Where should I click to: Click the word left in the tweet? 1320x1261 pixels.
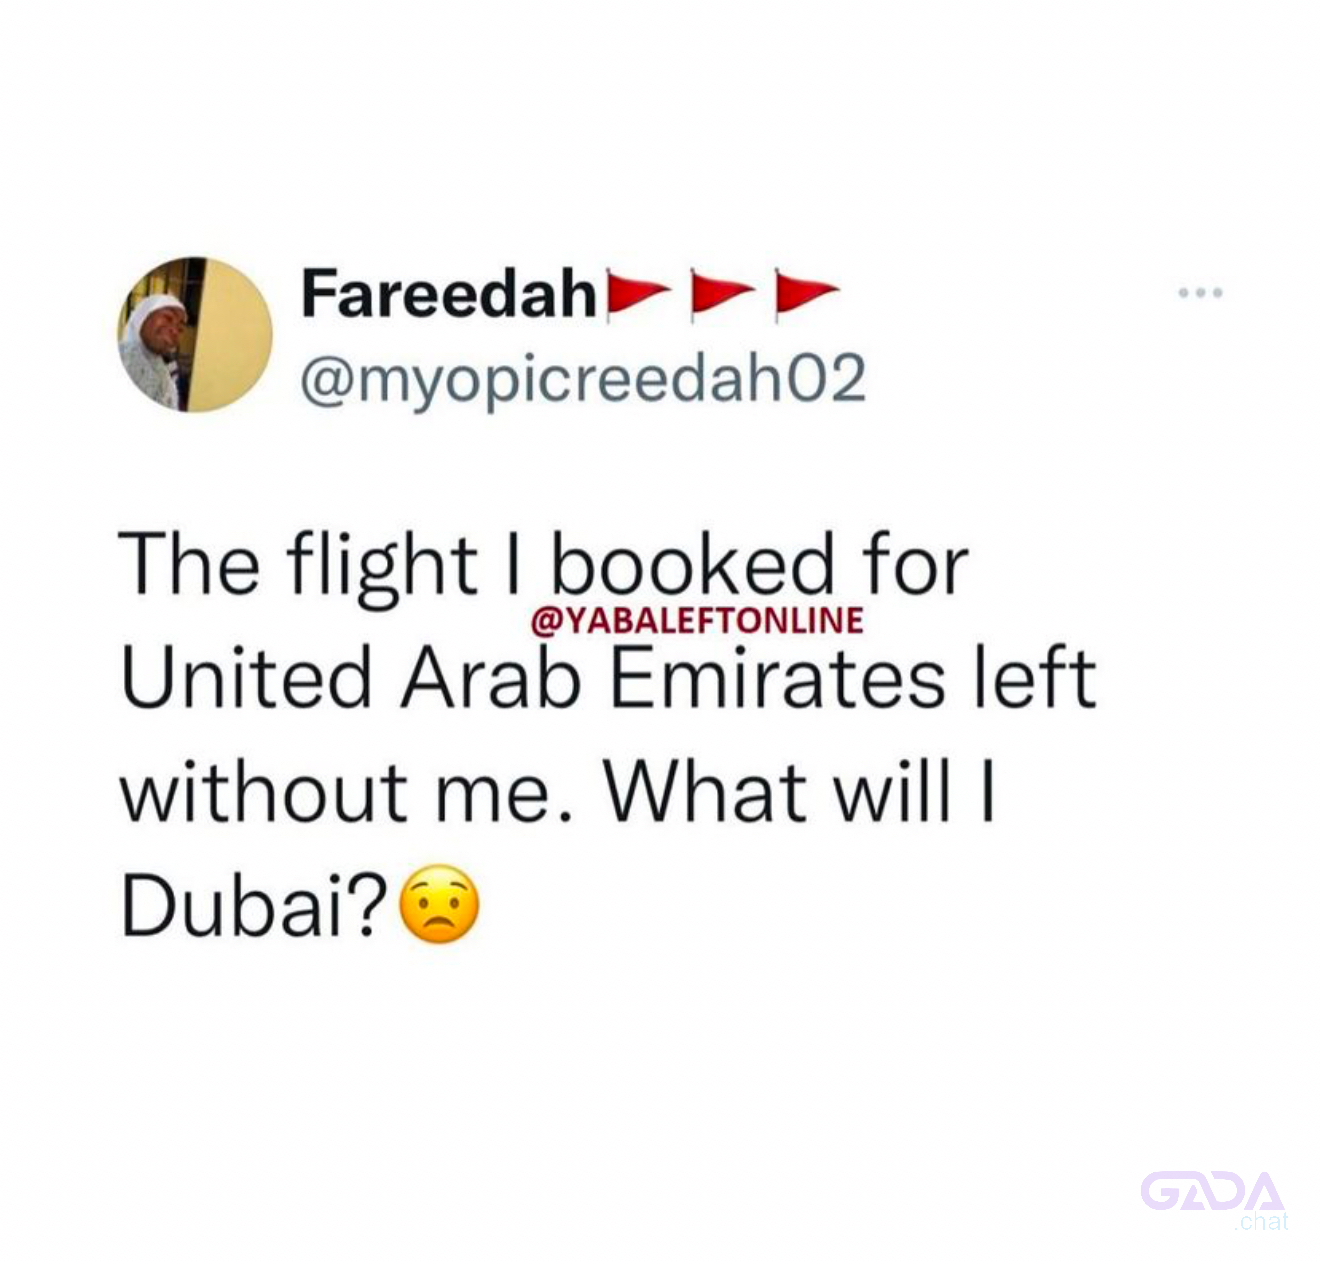1035,677
